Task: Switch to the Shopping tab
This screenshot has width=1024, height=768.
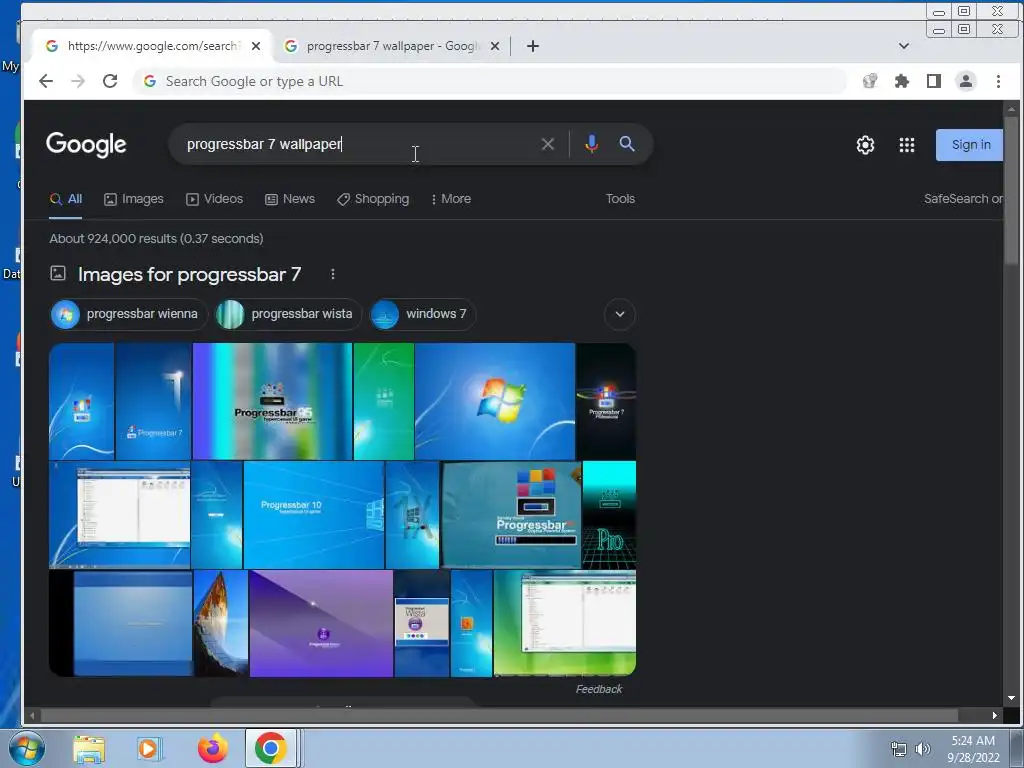Action: (x=373, y=199)
